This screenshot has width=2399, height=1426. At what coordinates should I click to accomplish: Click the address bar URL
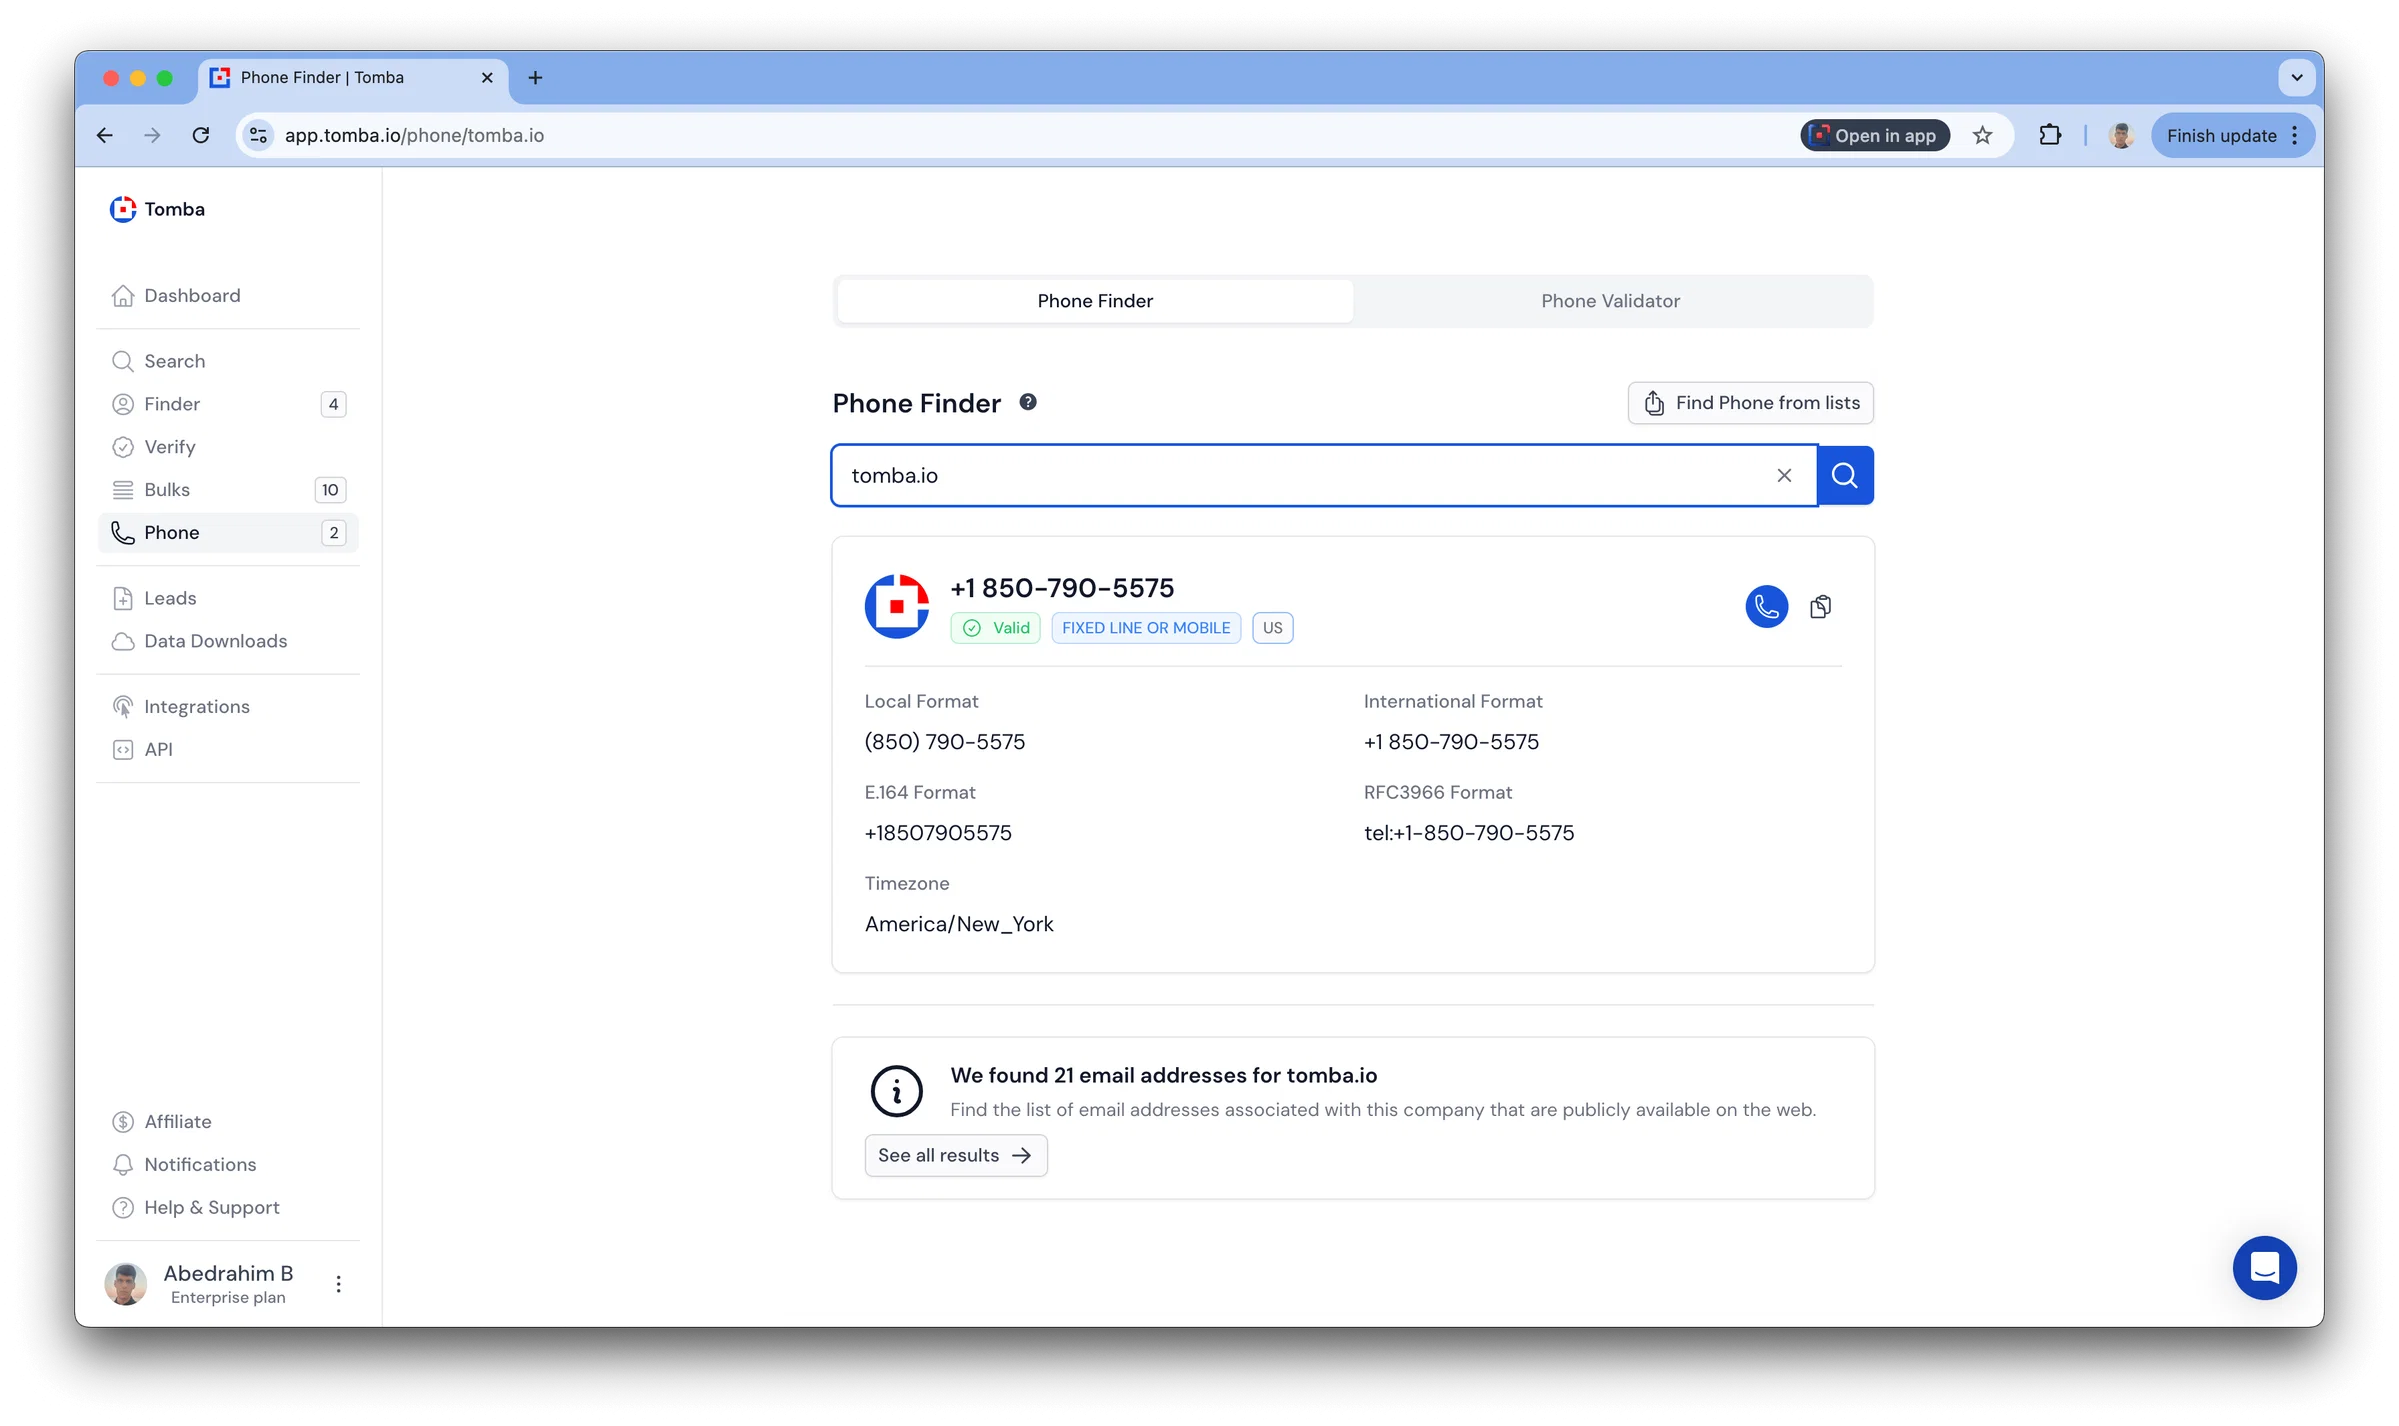414,135
